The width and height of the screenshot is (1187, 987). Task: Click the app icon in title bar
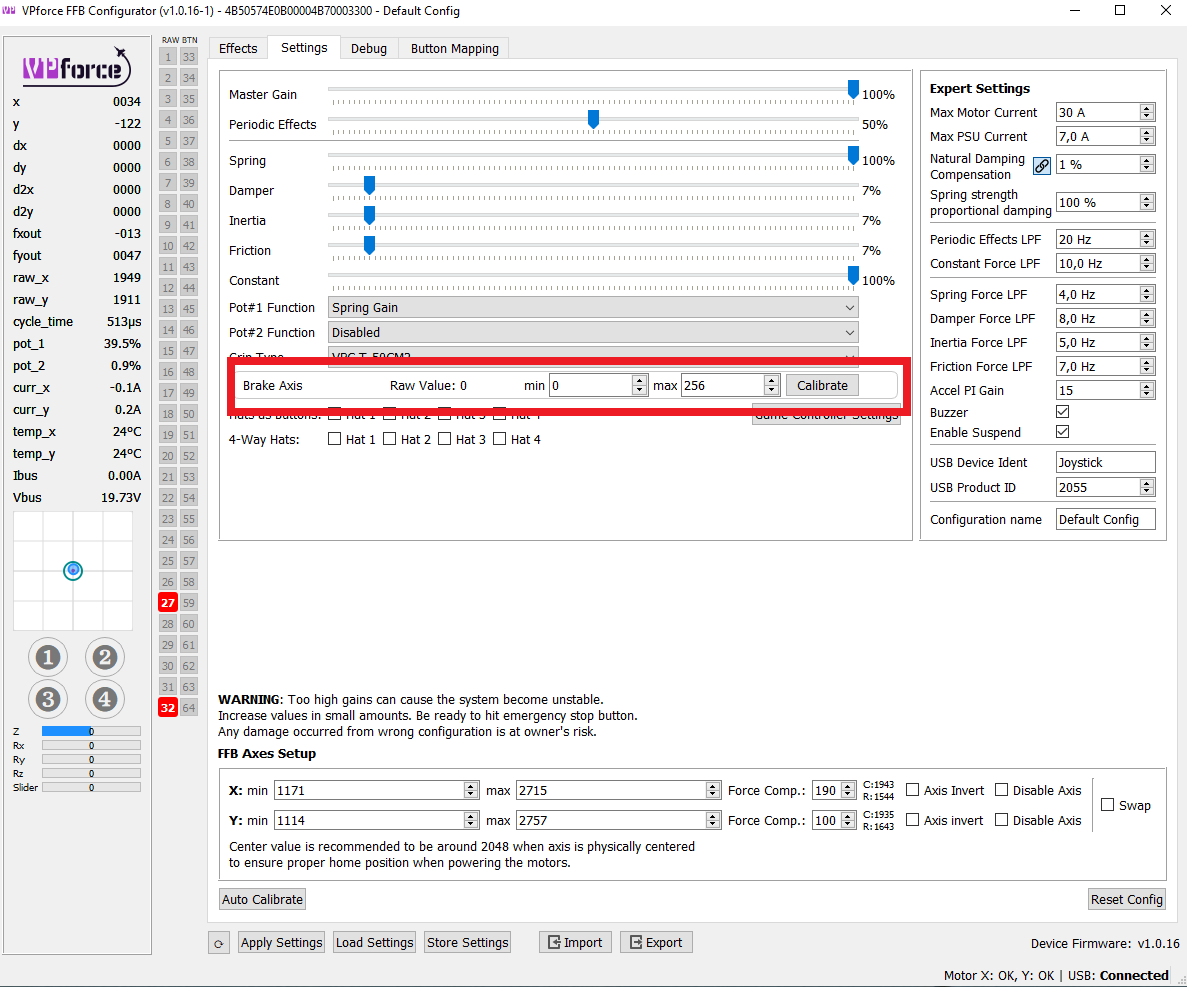(9, 11)
